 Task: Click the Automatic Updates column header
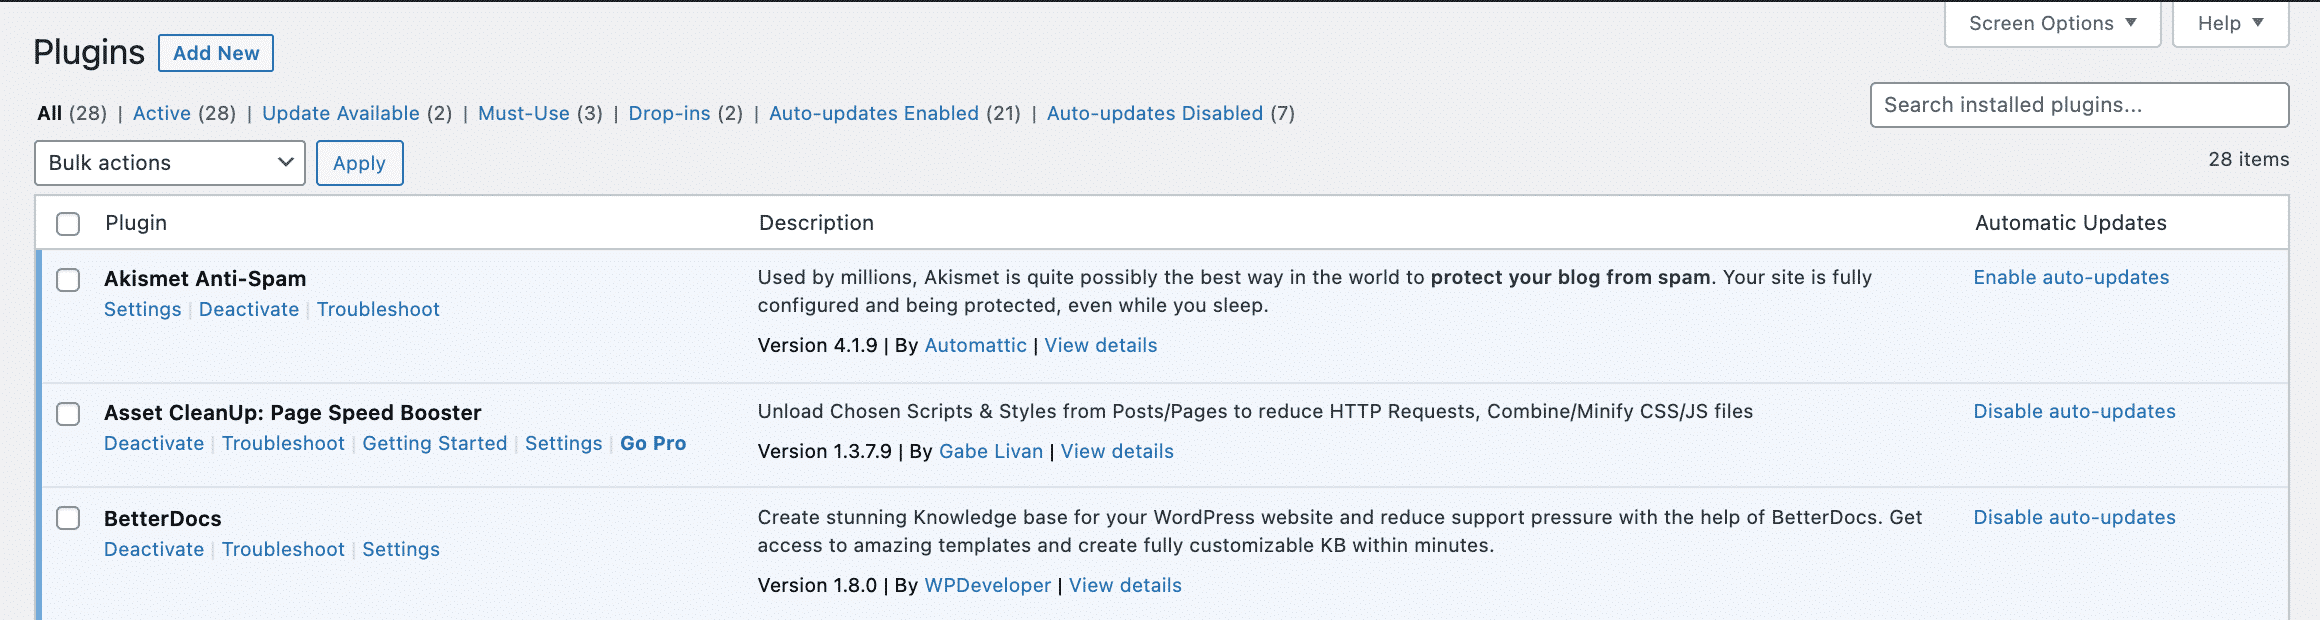coord(2071,223)
